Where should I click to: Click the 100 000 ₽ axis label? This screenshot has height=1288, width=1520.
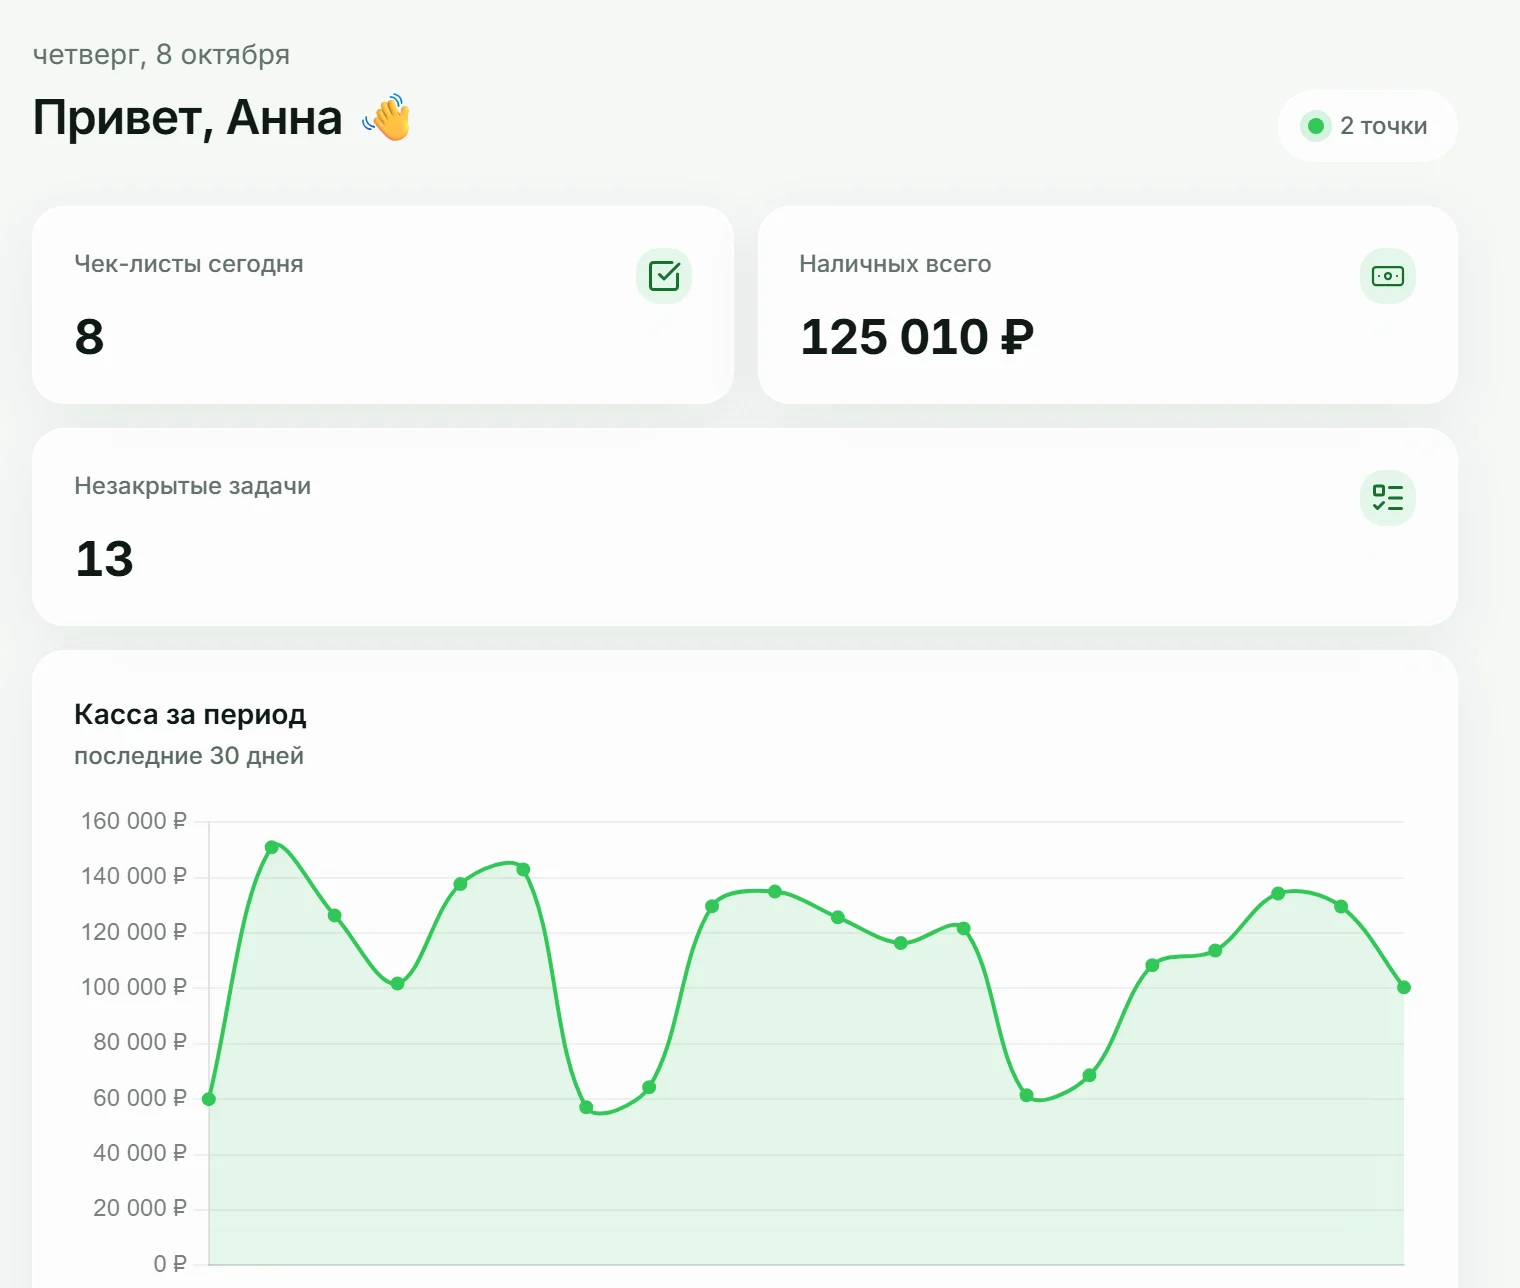coord(134,987)
